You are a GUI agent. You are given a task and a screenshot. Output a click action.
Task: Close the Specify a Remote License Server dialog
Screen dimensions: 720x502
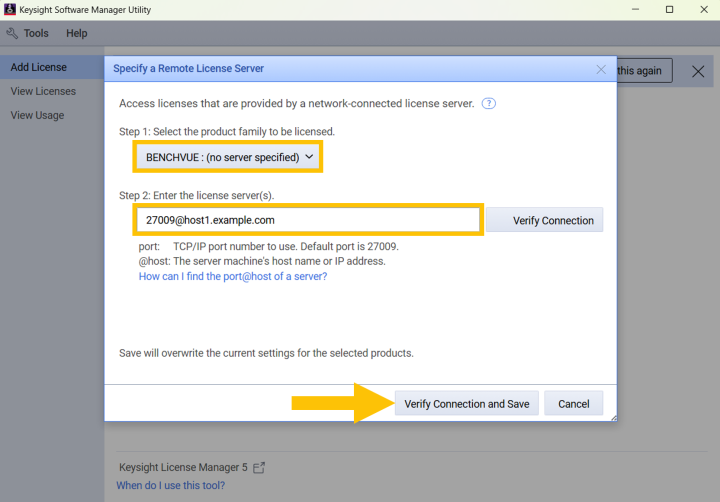pyautogui.click(x=601, y=69)
